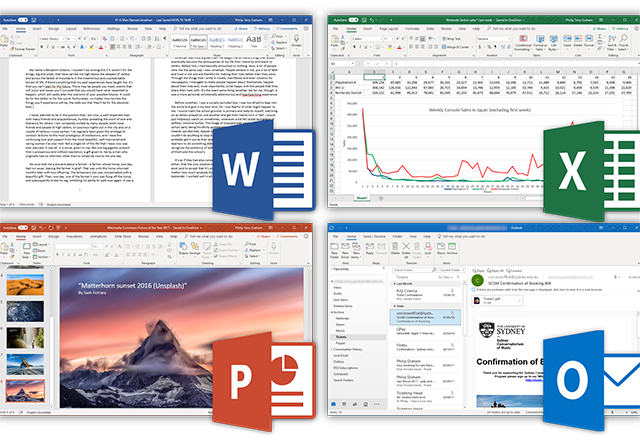The width and height of the screenshot is (640, 440).
Task: Click Find in Word's Editing group
Action: click(278, 36)
